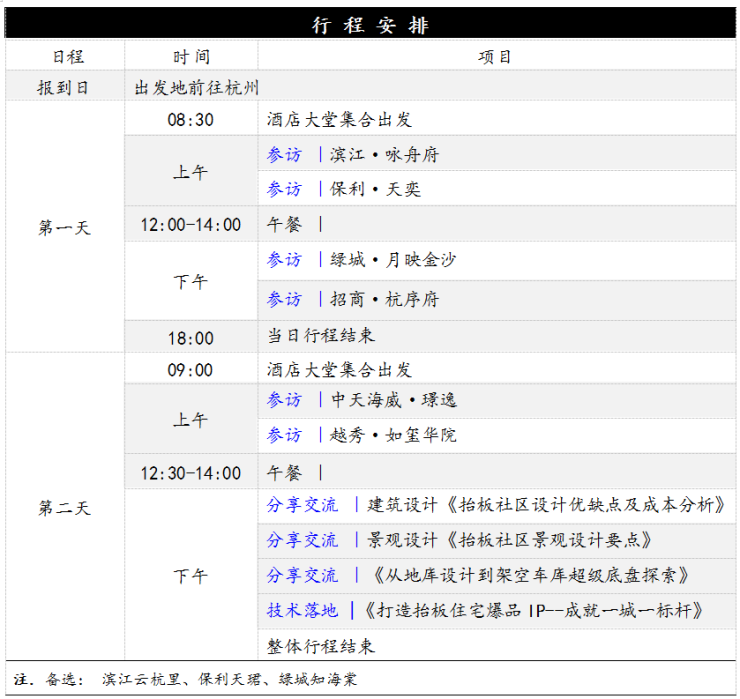Click the 第一天 cell
Viewport: 740px width, 699px height.
point(65,227)
